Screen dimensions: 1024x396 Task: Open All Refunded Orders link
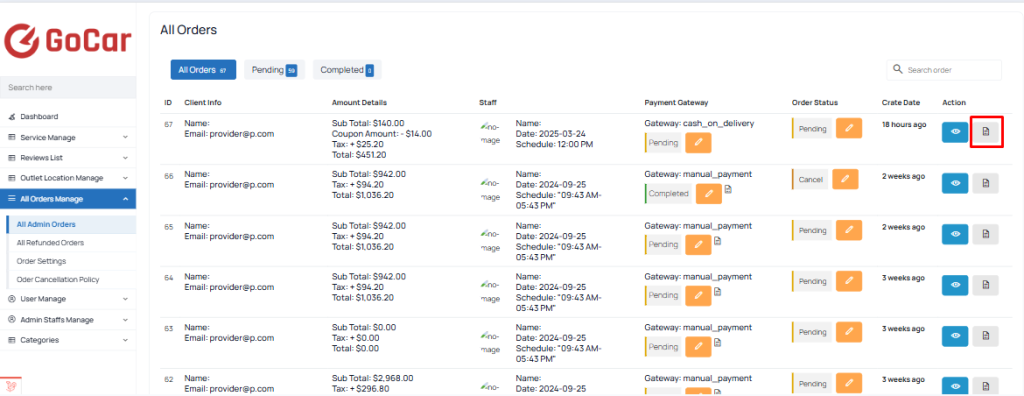pos(50,242)
